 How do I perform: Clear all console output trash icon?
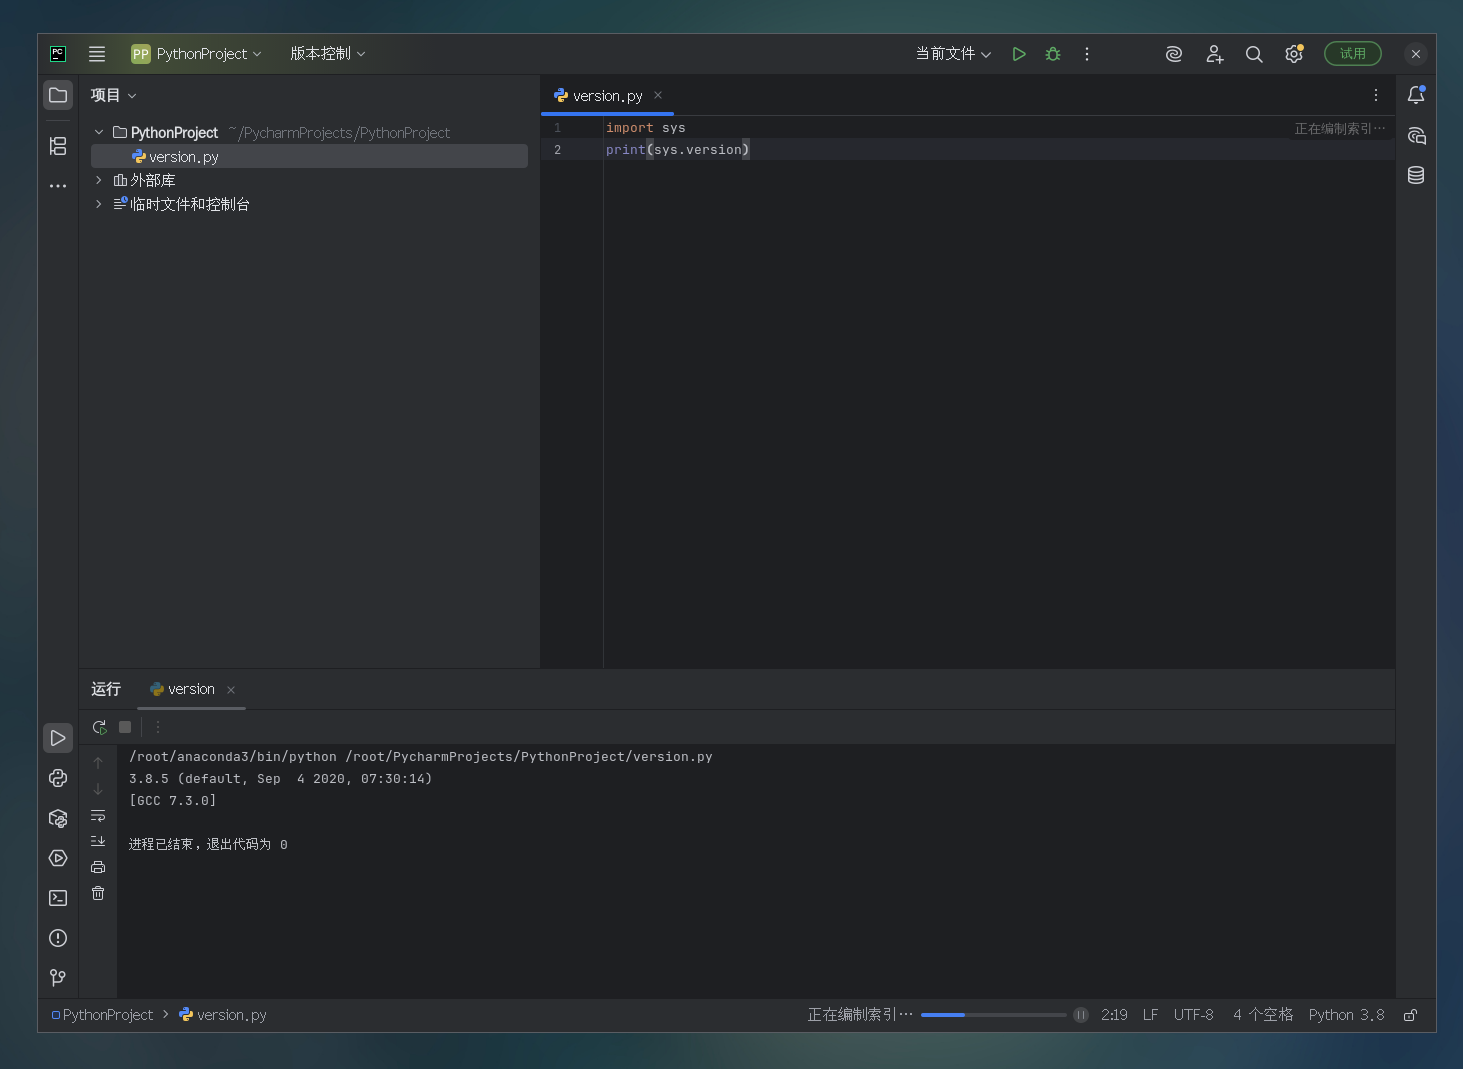[98, 893]
